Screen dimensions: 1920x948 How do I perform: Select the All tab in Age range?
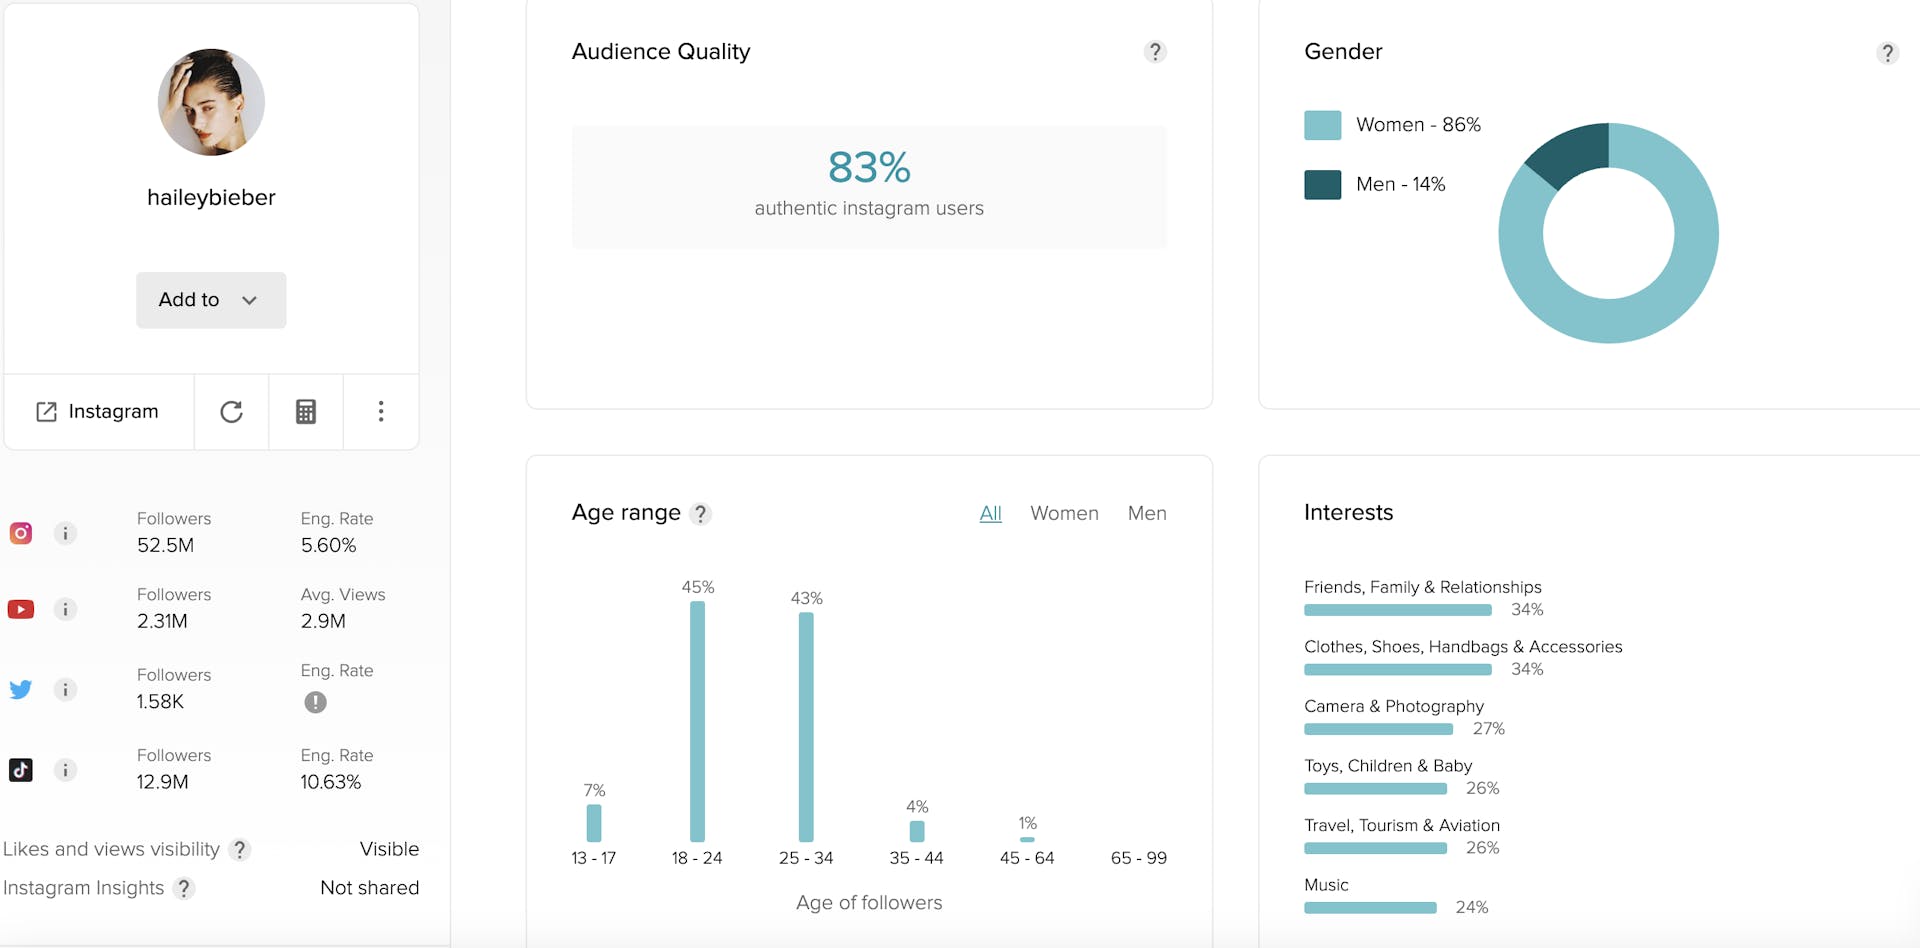click(x=989, y=513)
